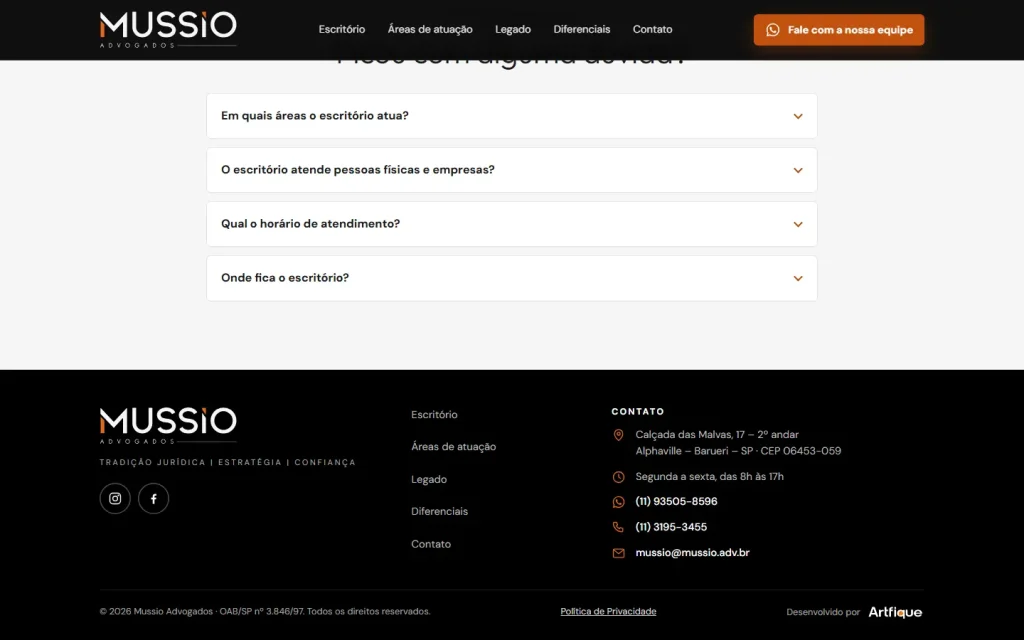This screenshot has height=640, width=1024.
Task: Expand chevron for 'pessoas físicas e empresas' question
Action: tap(798, 170)
